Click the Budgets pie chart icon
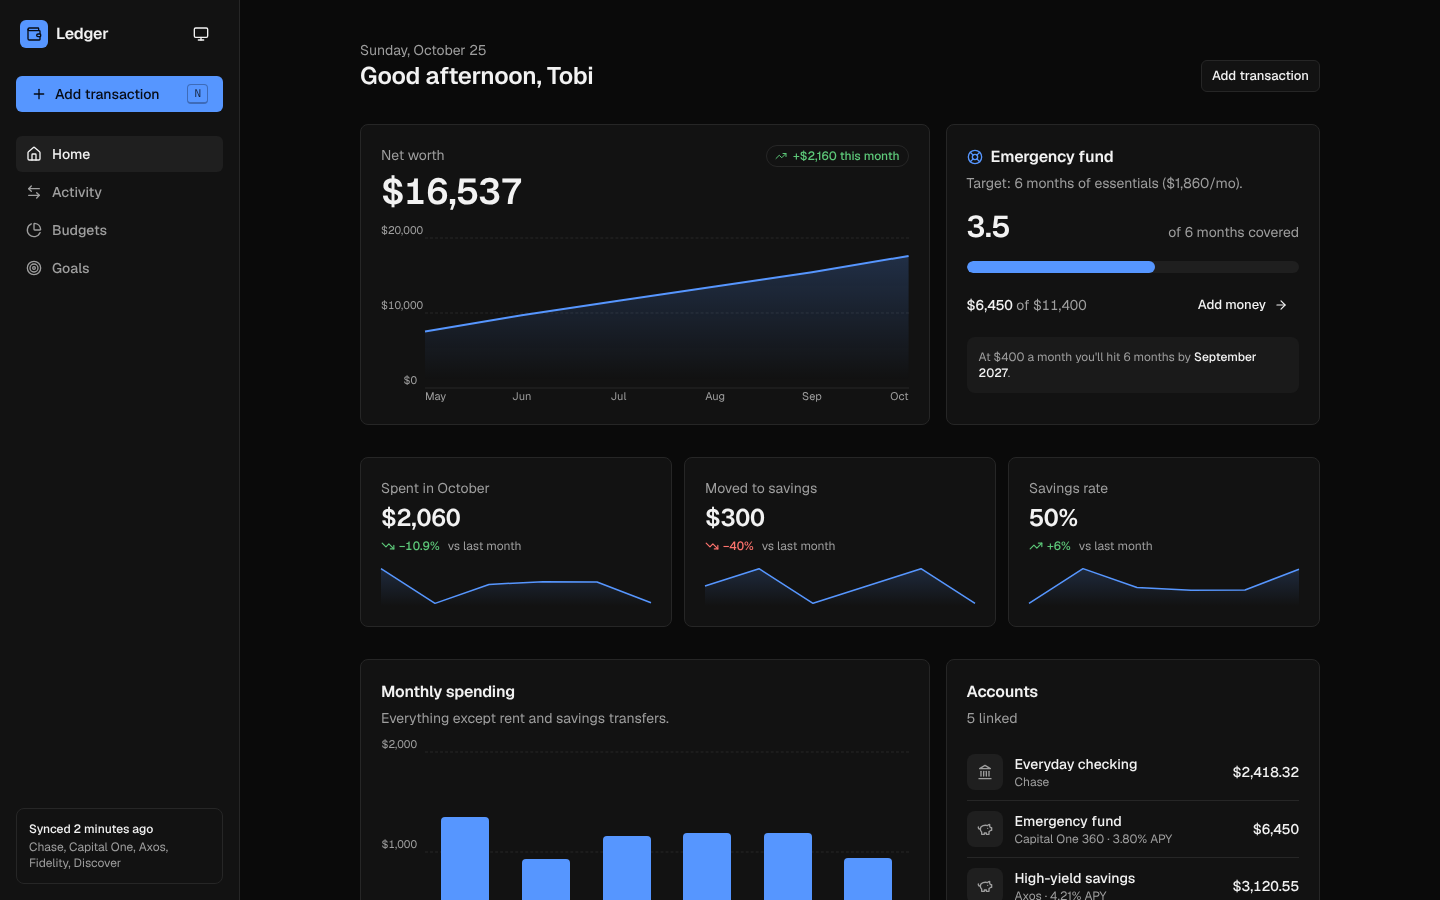Viewport: 1440px width, 900px height. pos(34,230)
